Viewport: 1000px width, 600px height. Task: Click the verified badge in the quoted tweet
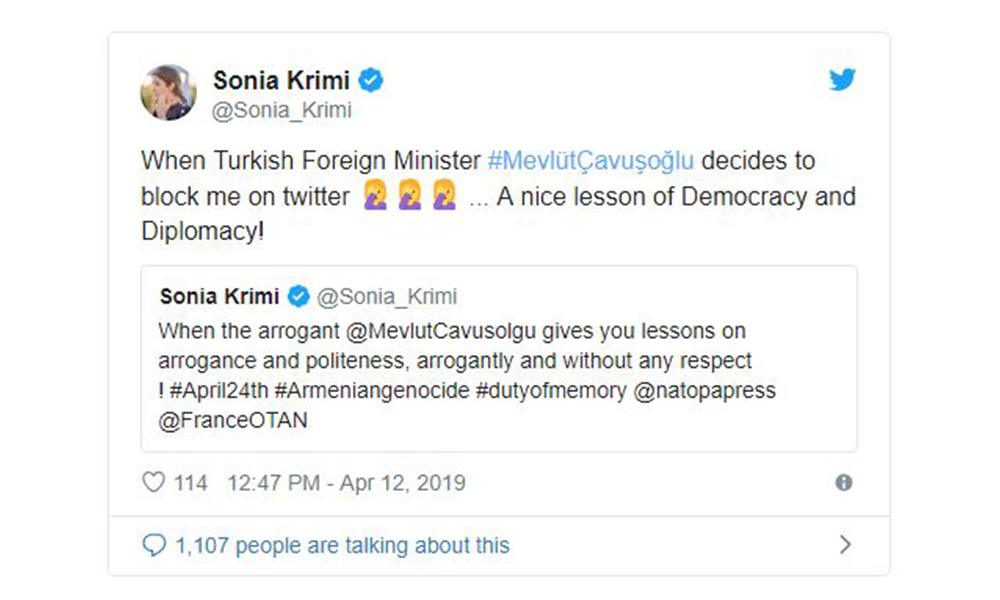(298, 297)
